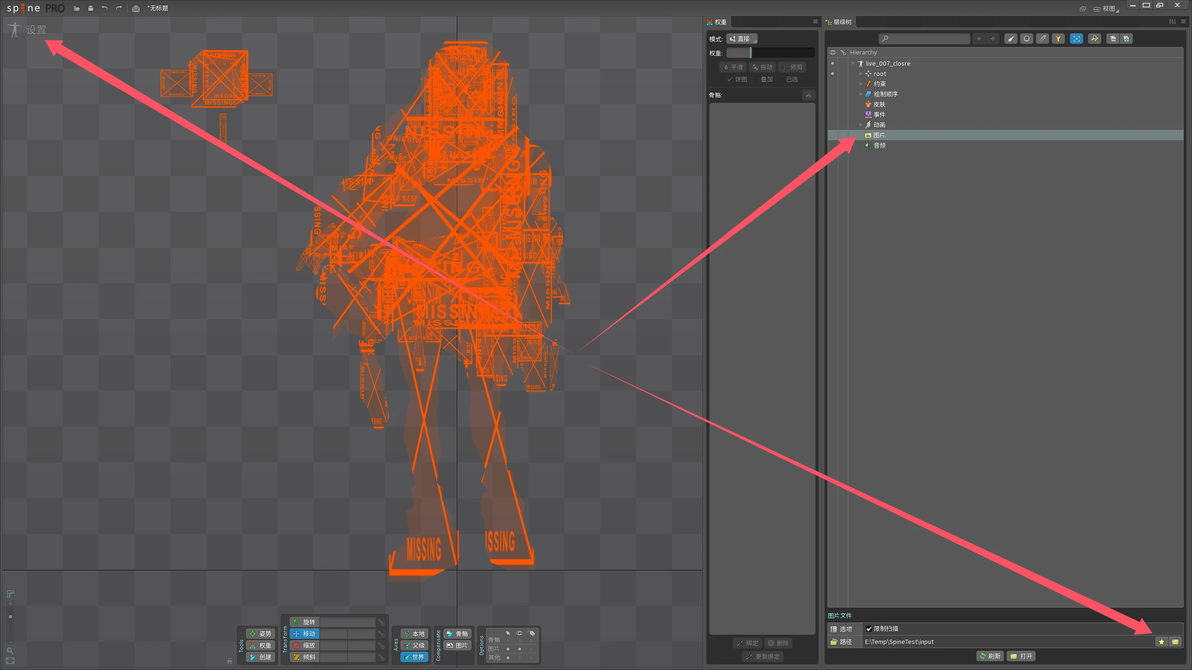
Task: Save project using the disk icon in title bar
Action: [90, 8]
